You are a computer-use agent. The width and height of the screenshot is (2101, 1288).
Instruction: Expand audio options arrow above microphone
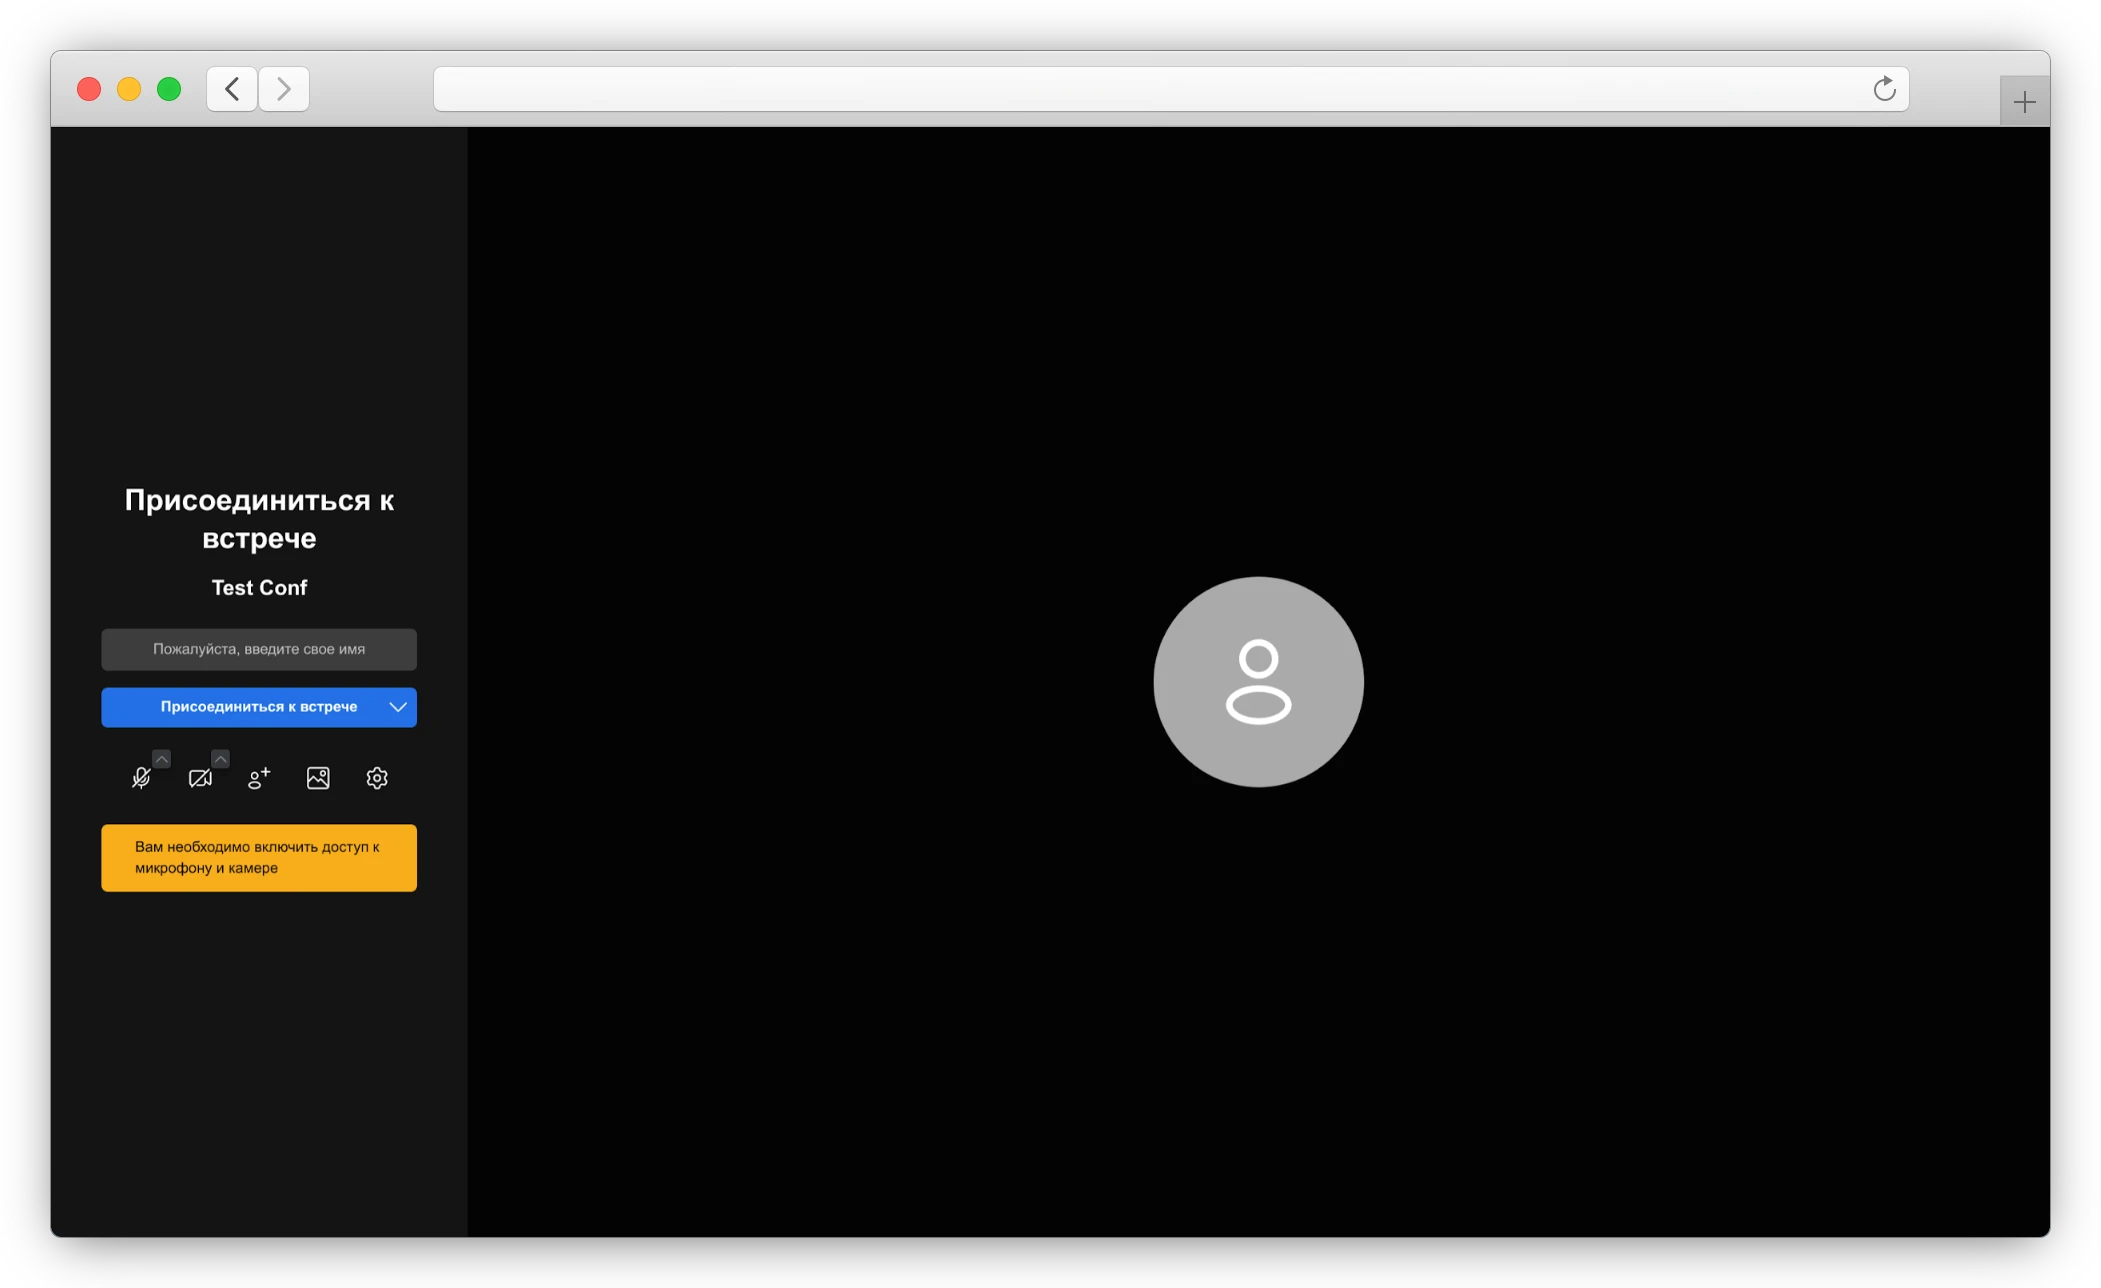(161, 759)
